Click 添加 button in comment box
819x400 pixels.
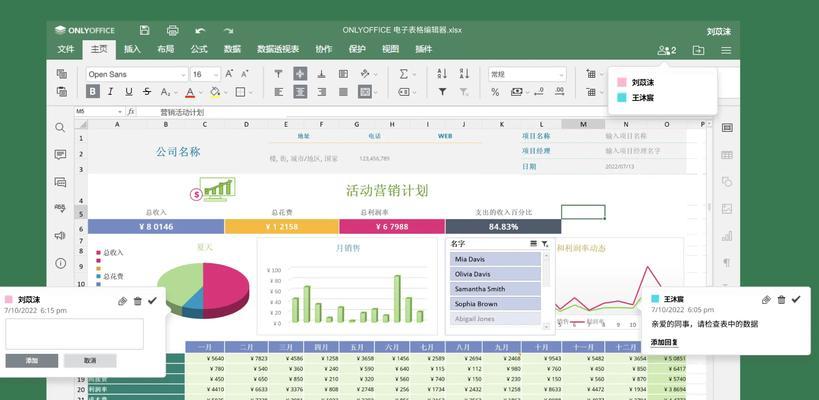pyautogui.click(x=32, y=361)
